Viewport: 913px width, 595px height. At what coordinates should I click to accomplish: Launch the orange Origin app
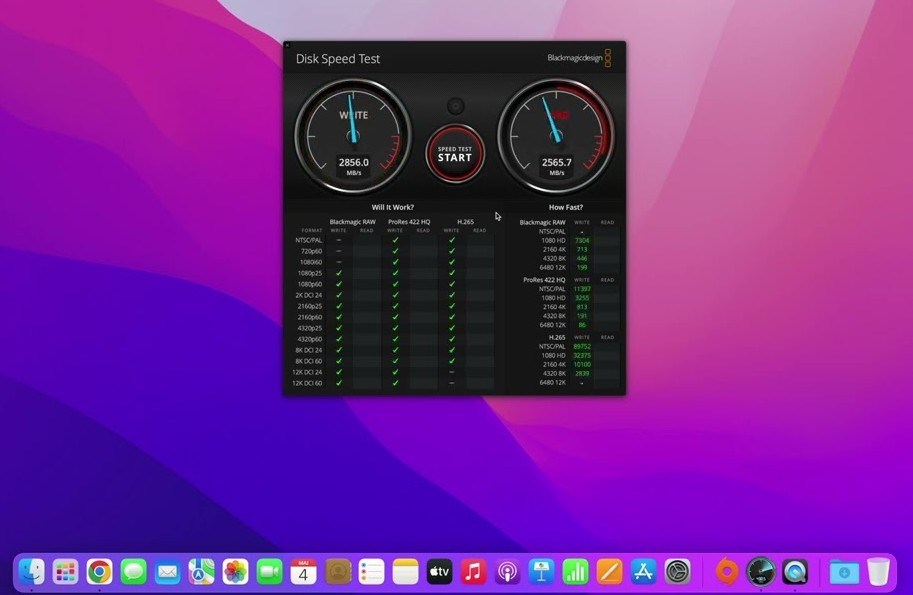coord(727,572)
